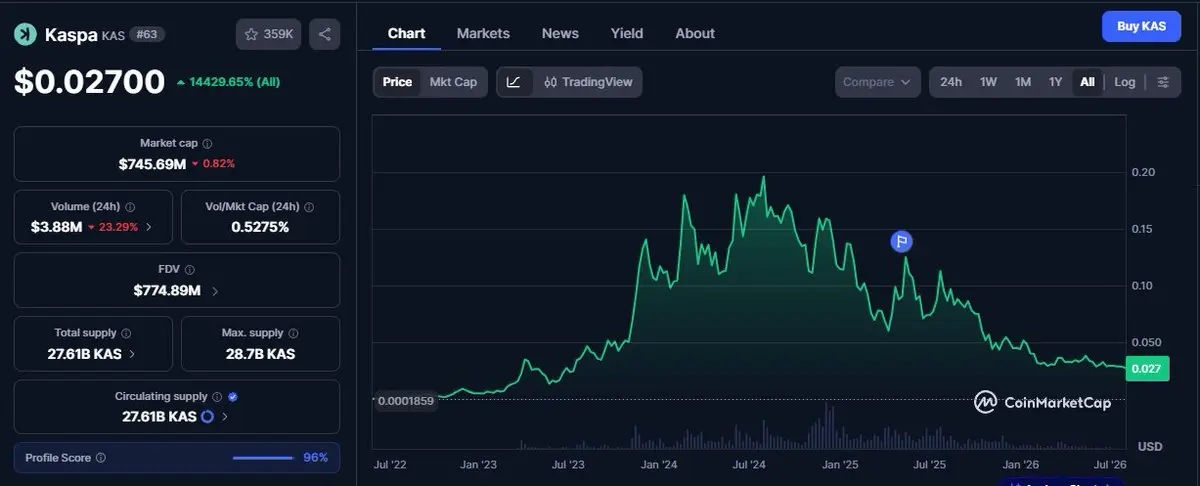Open the FDV info icon
Image resolution: width=1200 pixels, height=486 pixels.
pyautogui.click(x=190, y=270)
